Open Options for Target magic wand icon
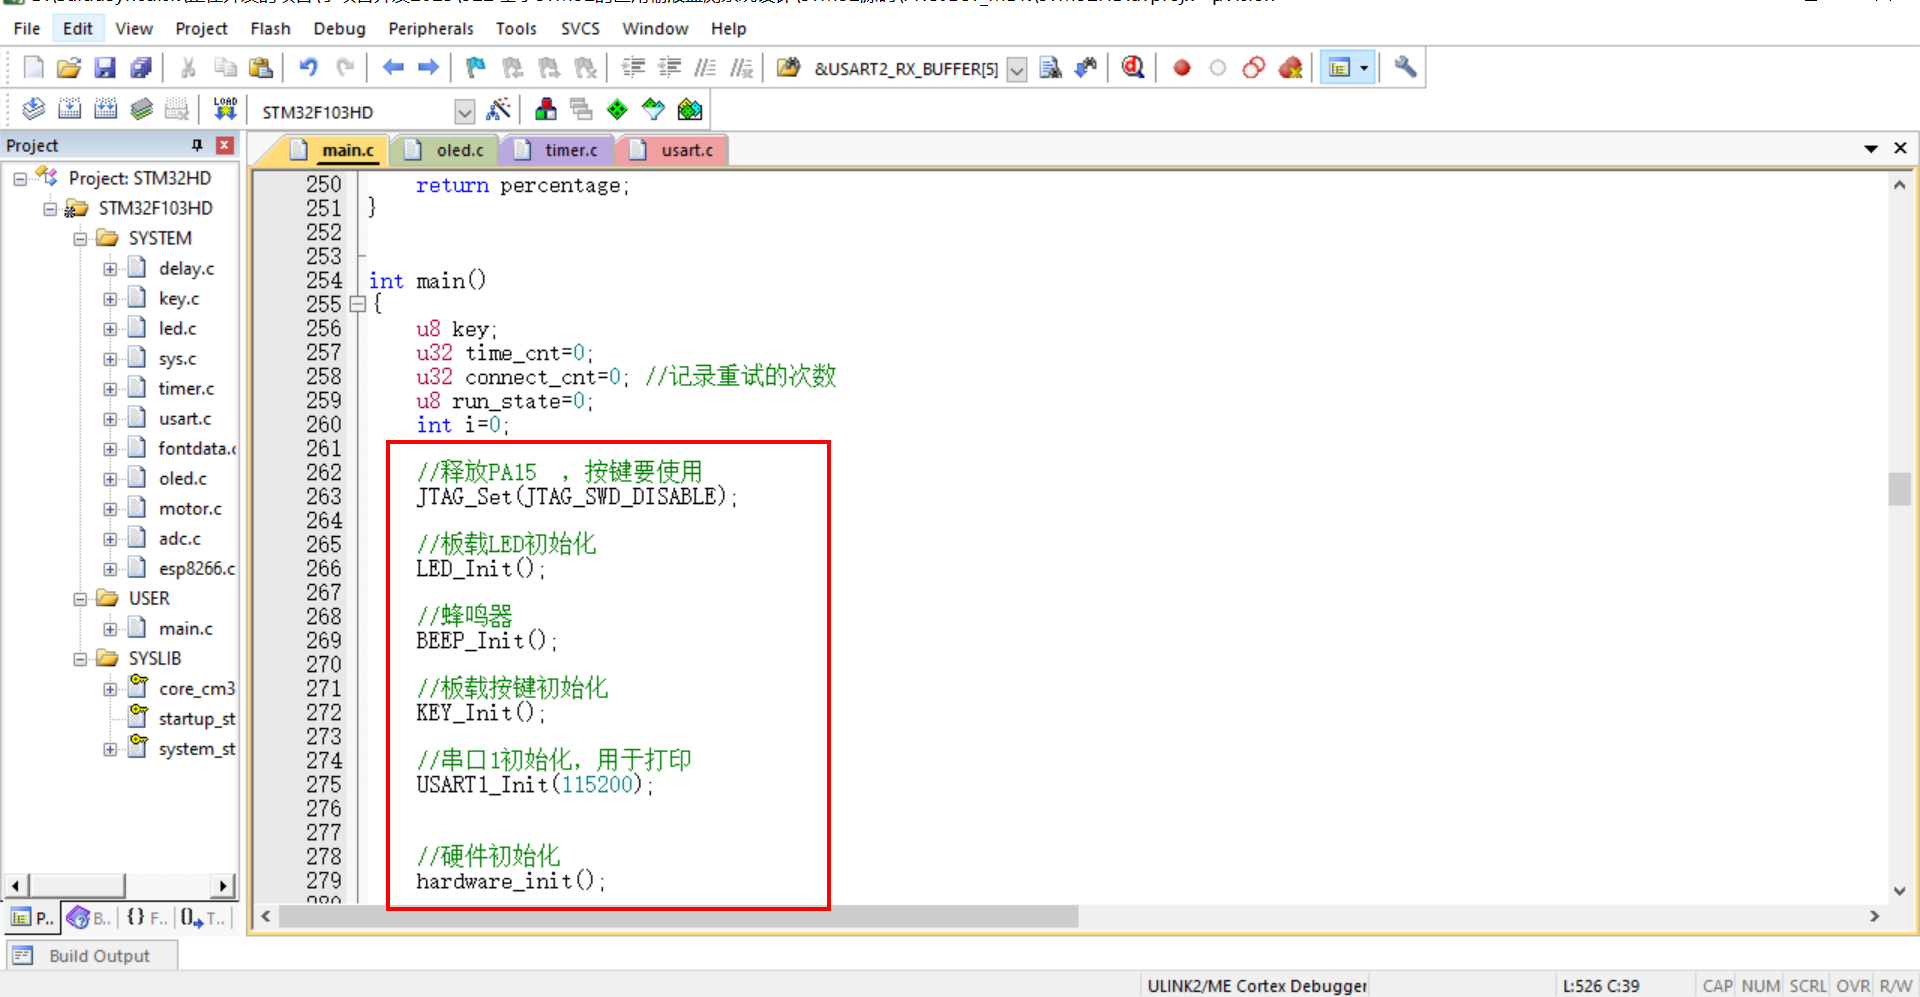The image size is (1920, 997). pyautogui.click(x=498, y=109)
